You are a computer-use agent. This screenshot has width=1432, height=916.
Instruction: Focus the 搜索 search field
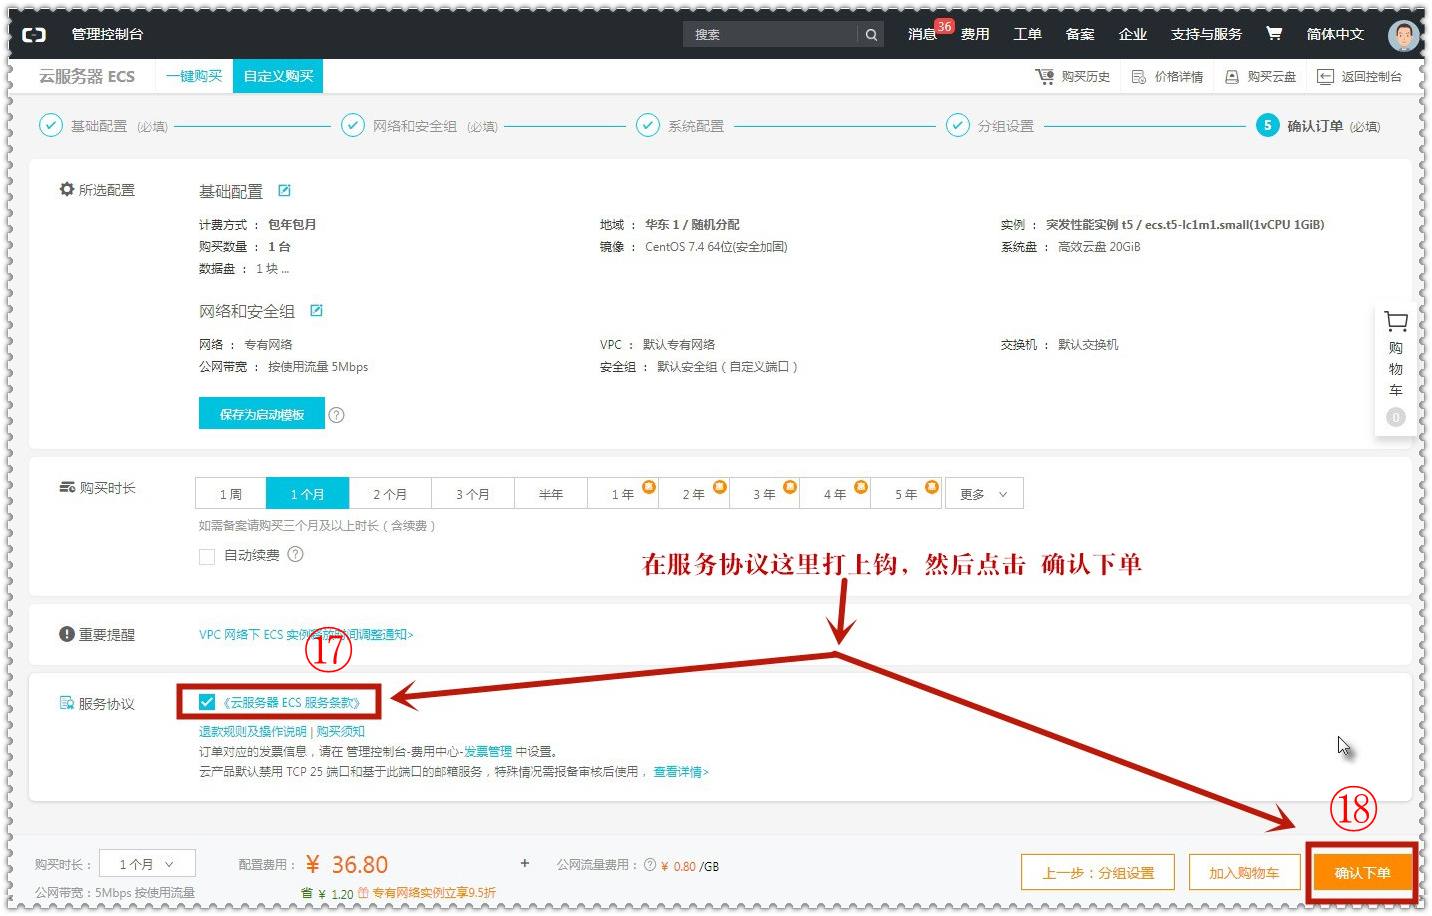pos(770,34)
